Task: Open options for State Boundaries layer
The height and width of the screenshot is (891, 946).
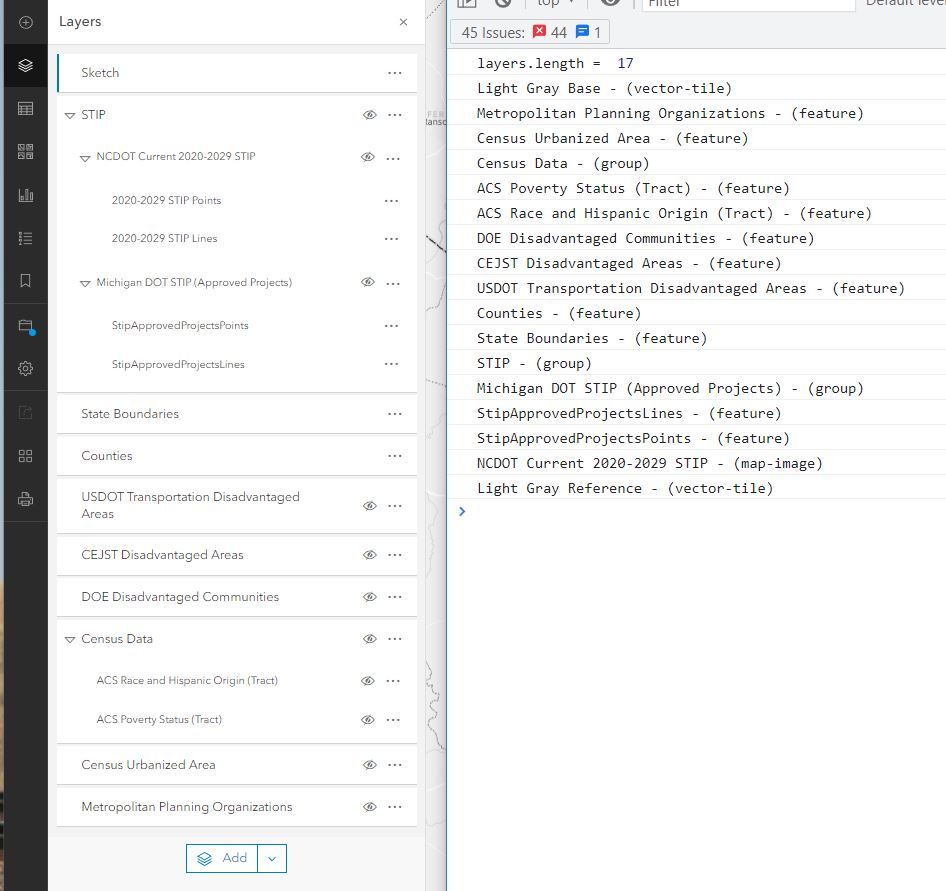Action: tap(395, 414)
